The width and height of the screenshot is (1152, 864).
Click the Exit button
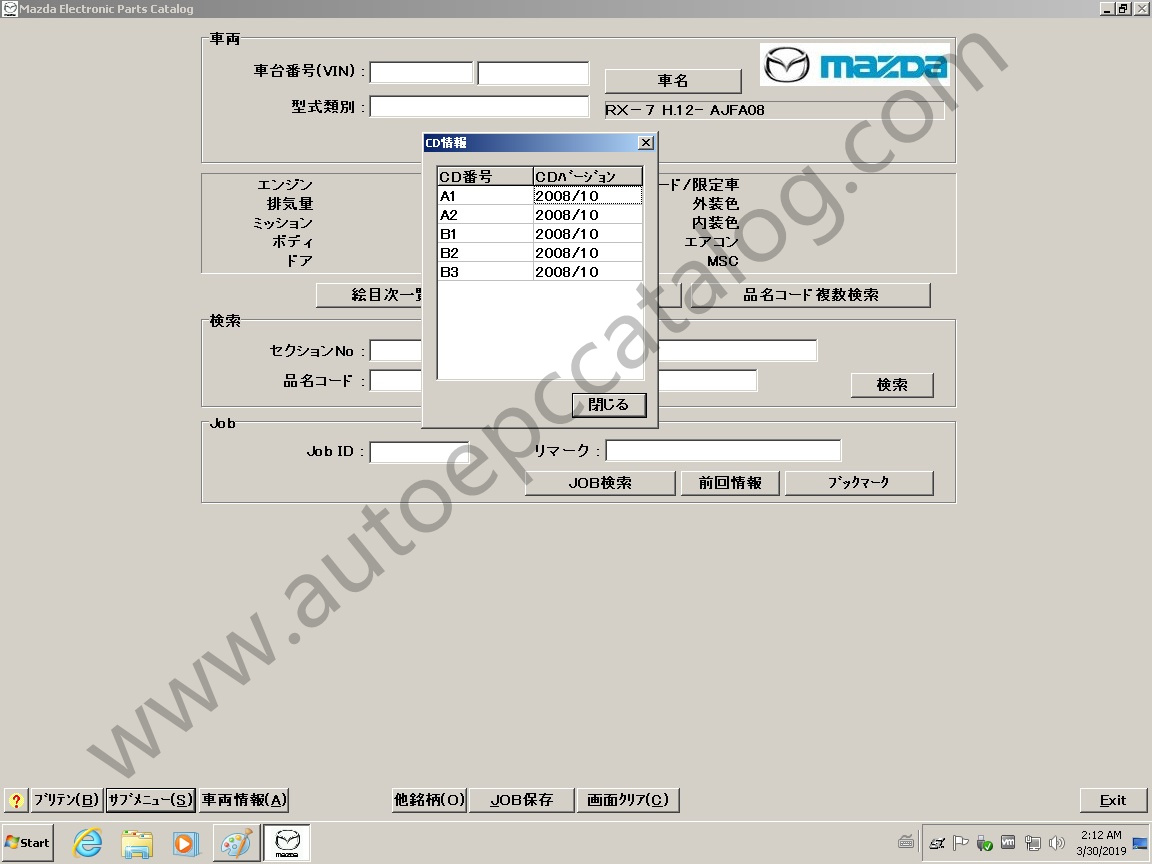(1113, 800)
